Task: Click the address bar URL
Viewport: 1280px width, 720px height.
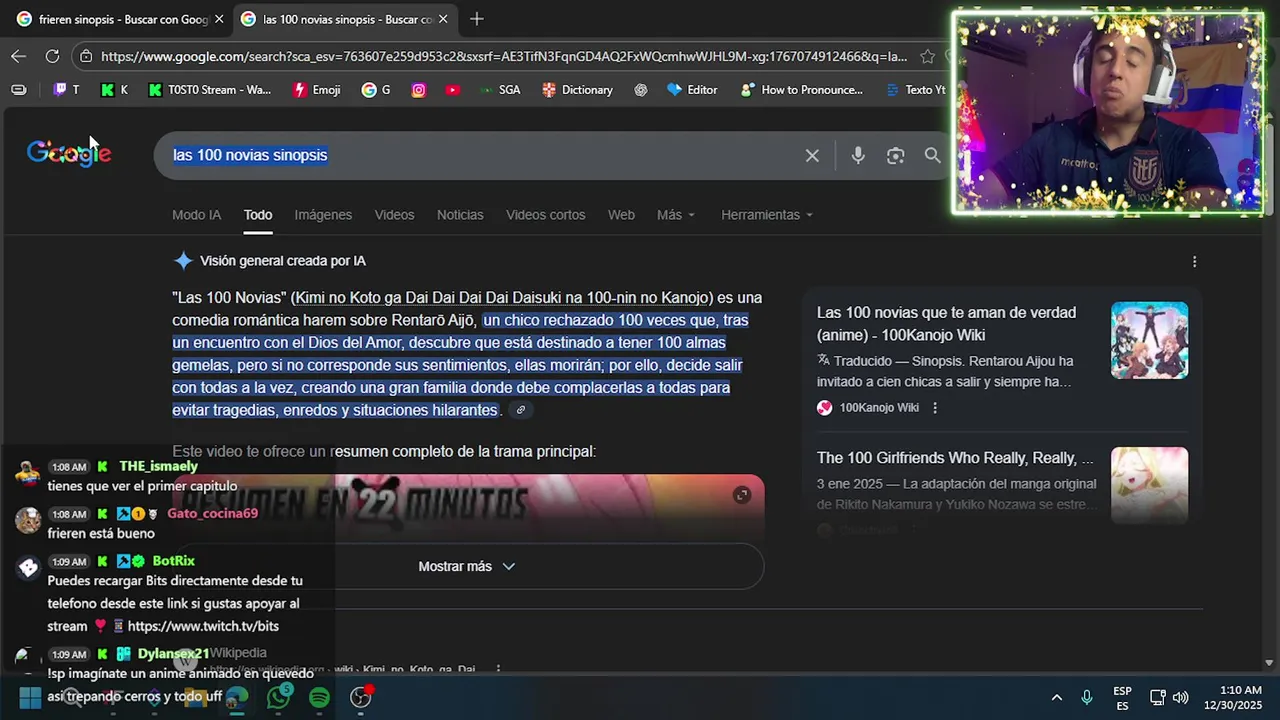Action: (x=503, y=57)
